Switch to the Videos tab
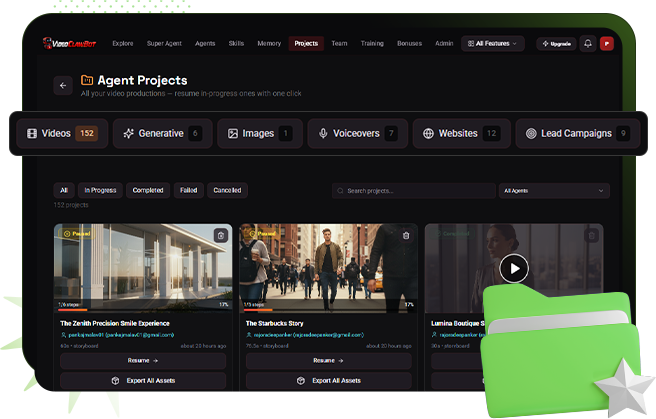This screenshot has height=419, width=656. [x=62, y=133]
